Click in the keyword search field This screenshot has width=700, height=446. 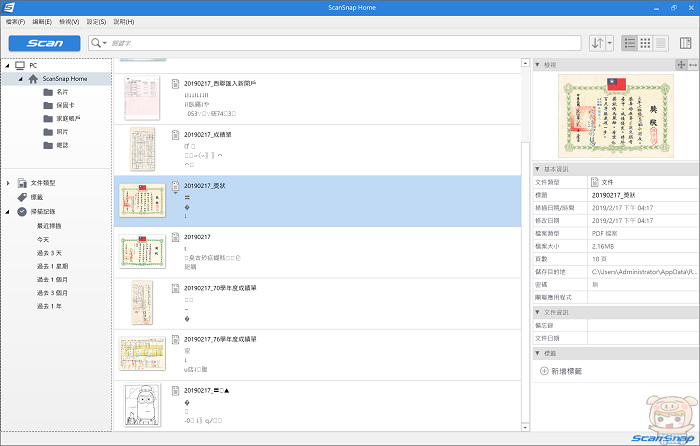click(340, 43)
